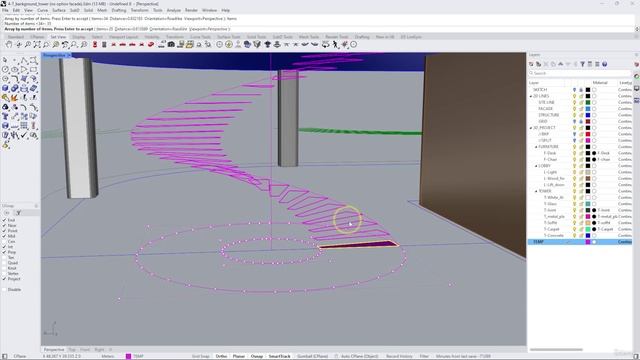Collapse the TOWER layer group
Screen dimensions: 640x360
pos(536,191)
